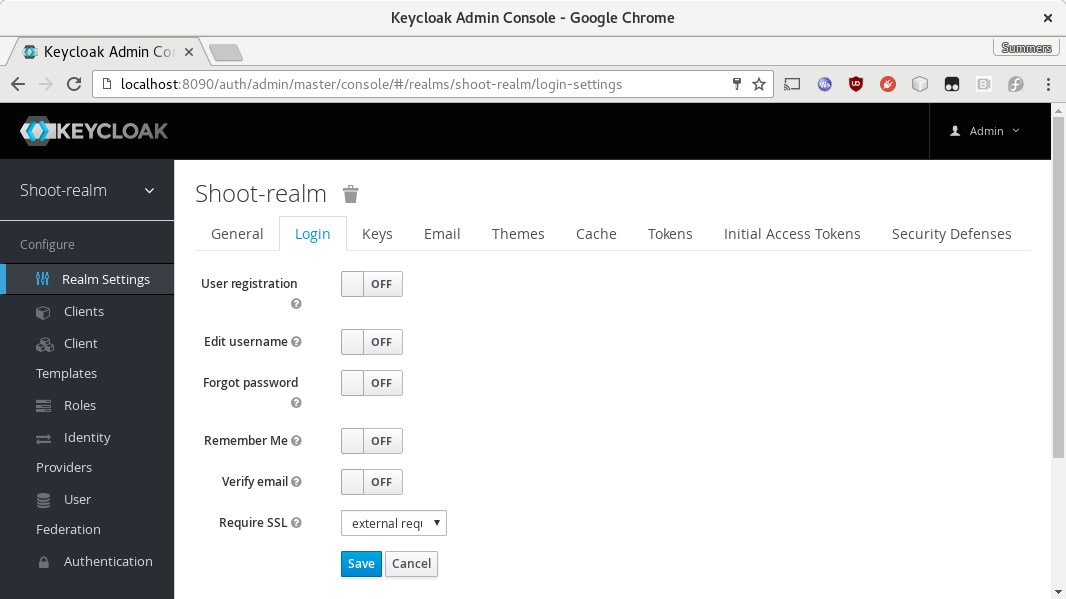Open Clients in the sidebar
Screen dimensions: 1066x599
click(83, 312)
